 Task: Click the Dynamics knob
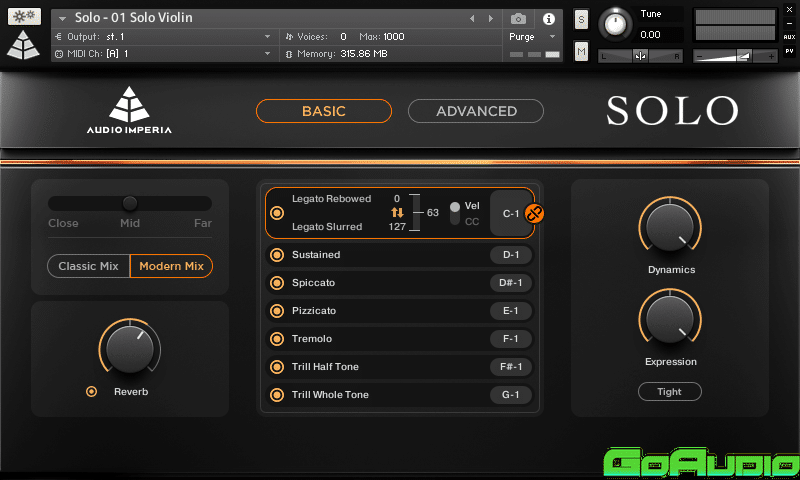click(670, 226)
